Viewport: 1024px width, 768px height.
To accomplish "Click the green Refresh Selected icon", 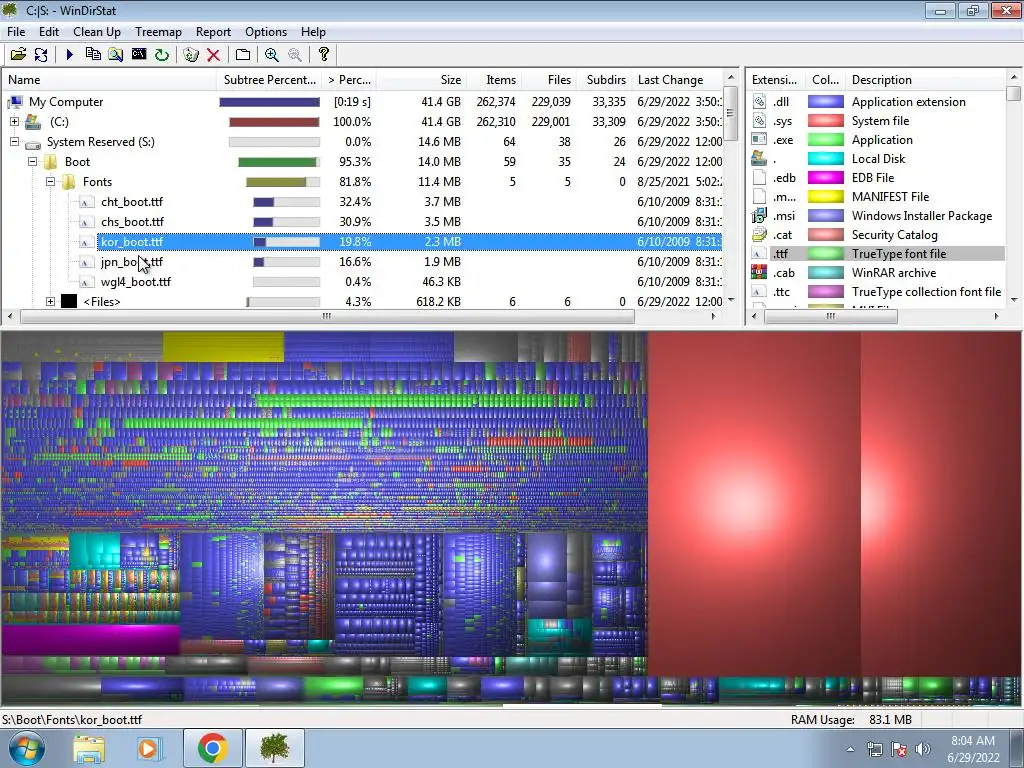I will coord(161,55).
